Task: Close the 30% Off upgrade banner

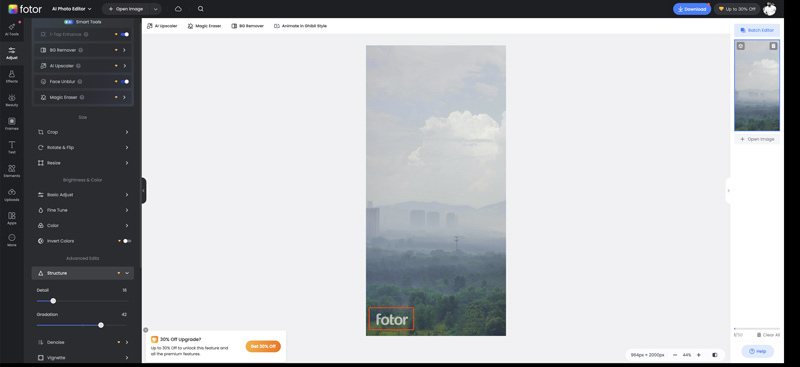Action: pos(145,330)
